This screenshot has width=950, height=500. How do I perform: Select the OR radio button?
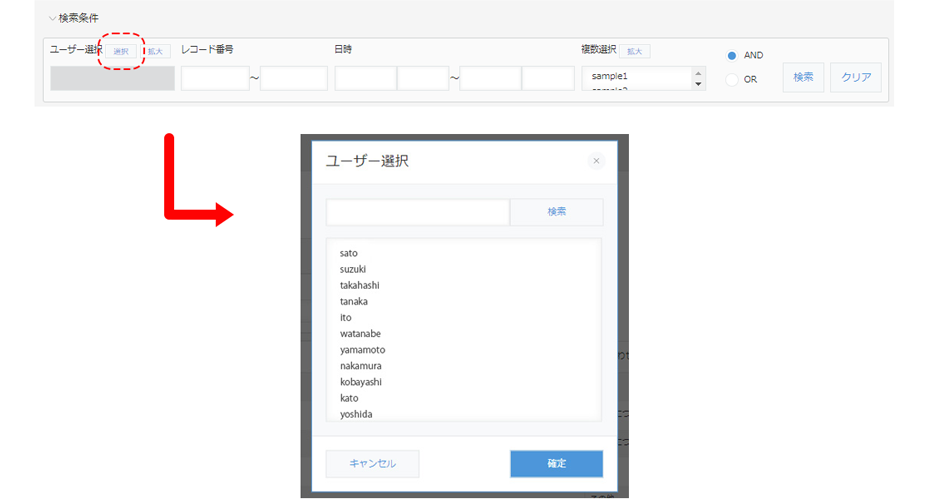point(732,79)
